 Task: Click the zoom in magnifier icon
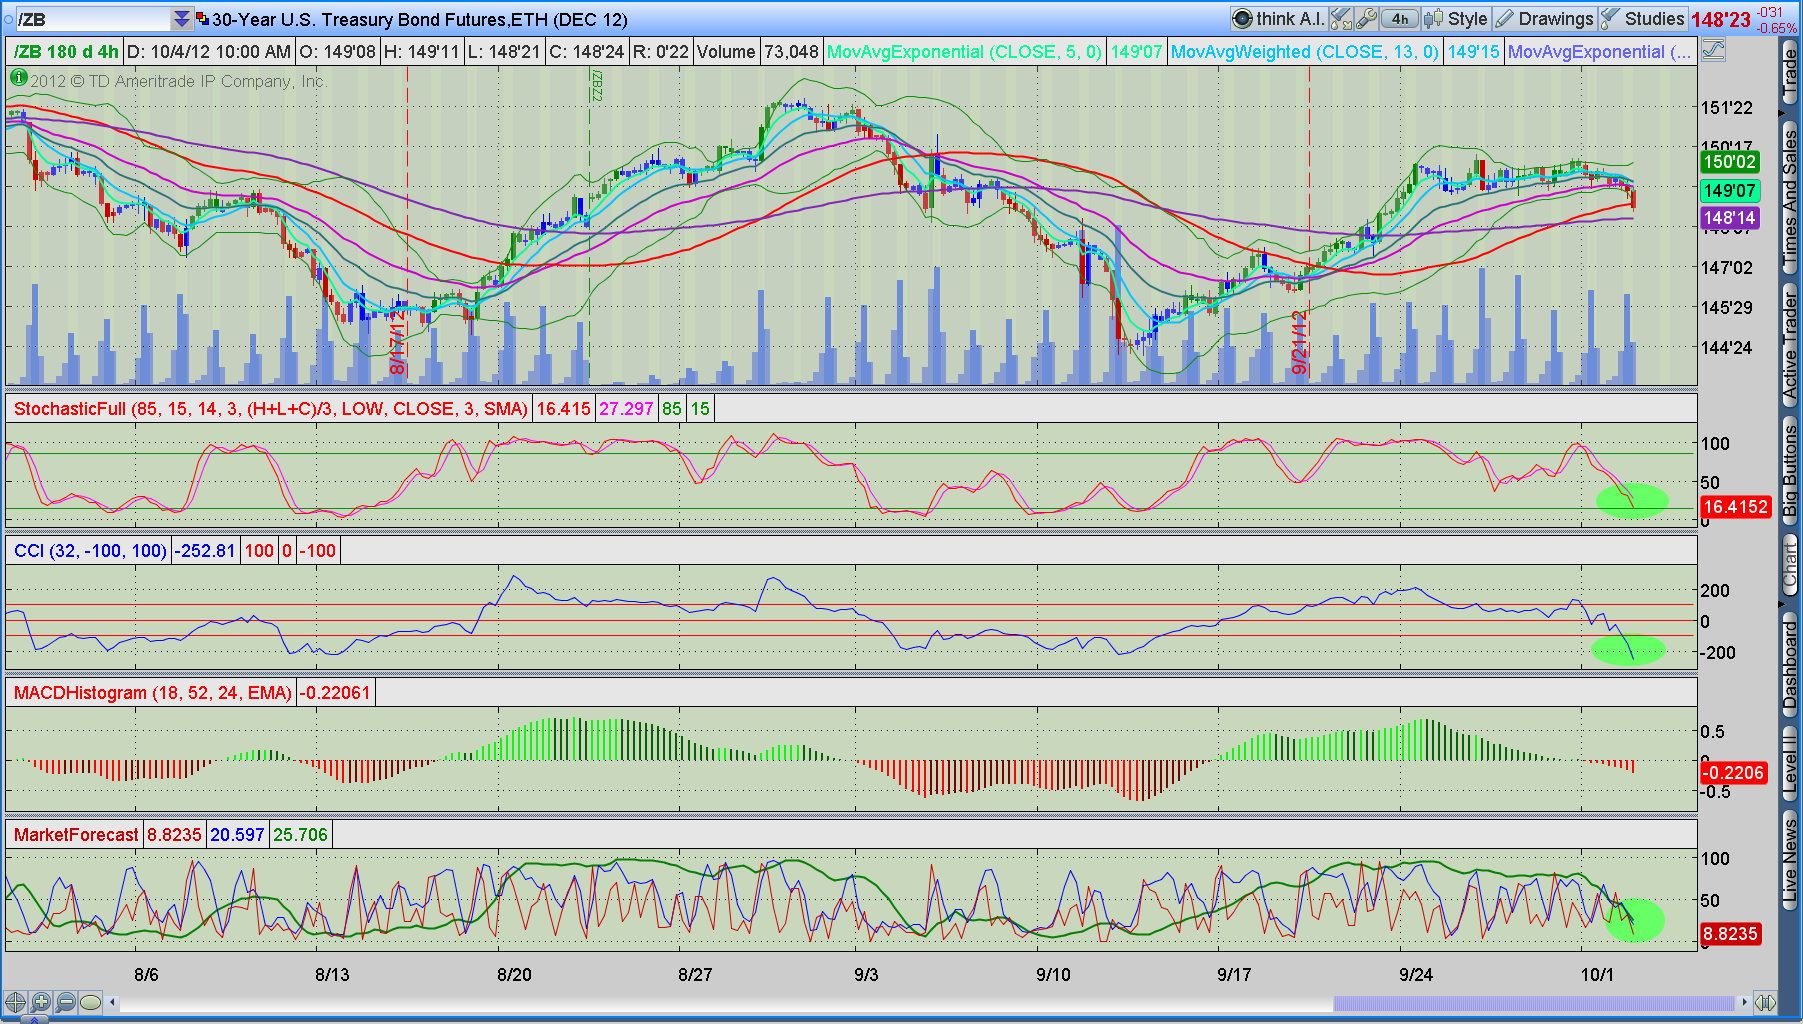coord(41,1002)
